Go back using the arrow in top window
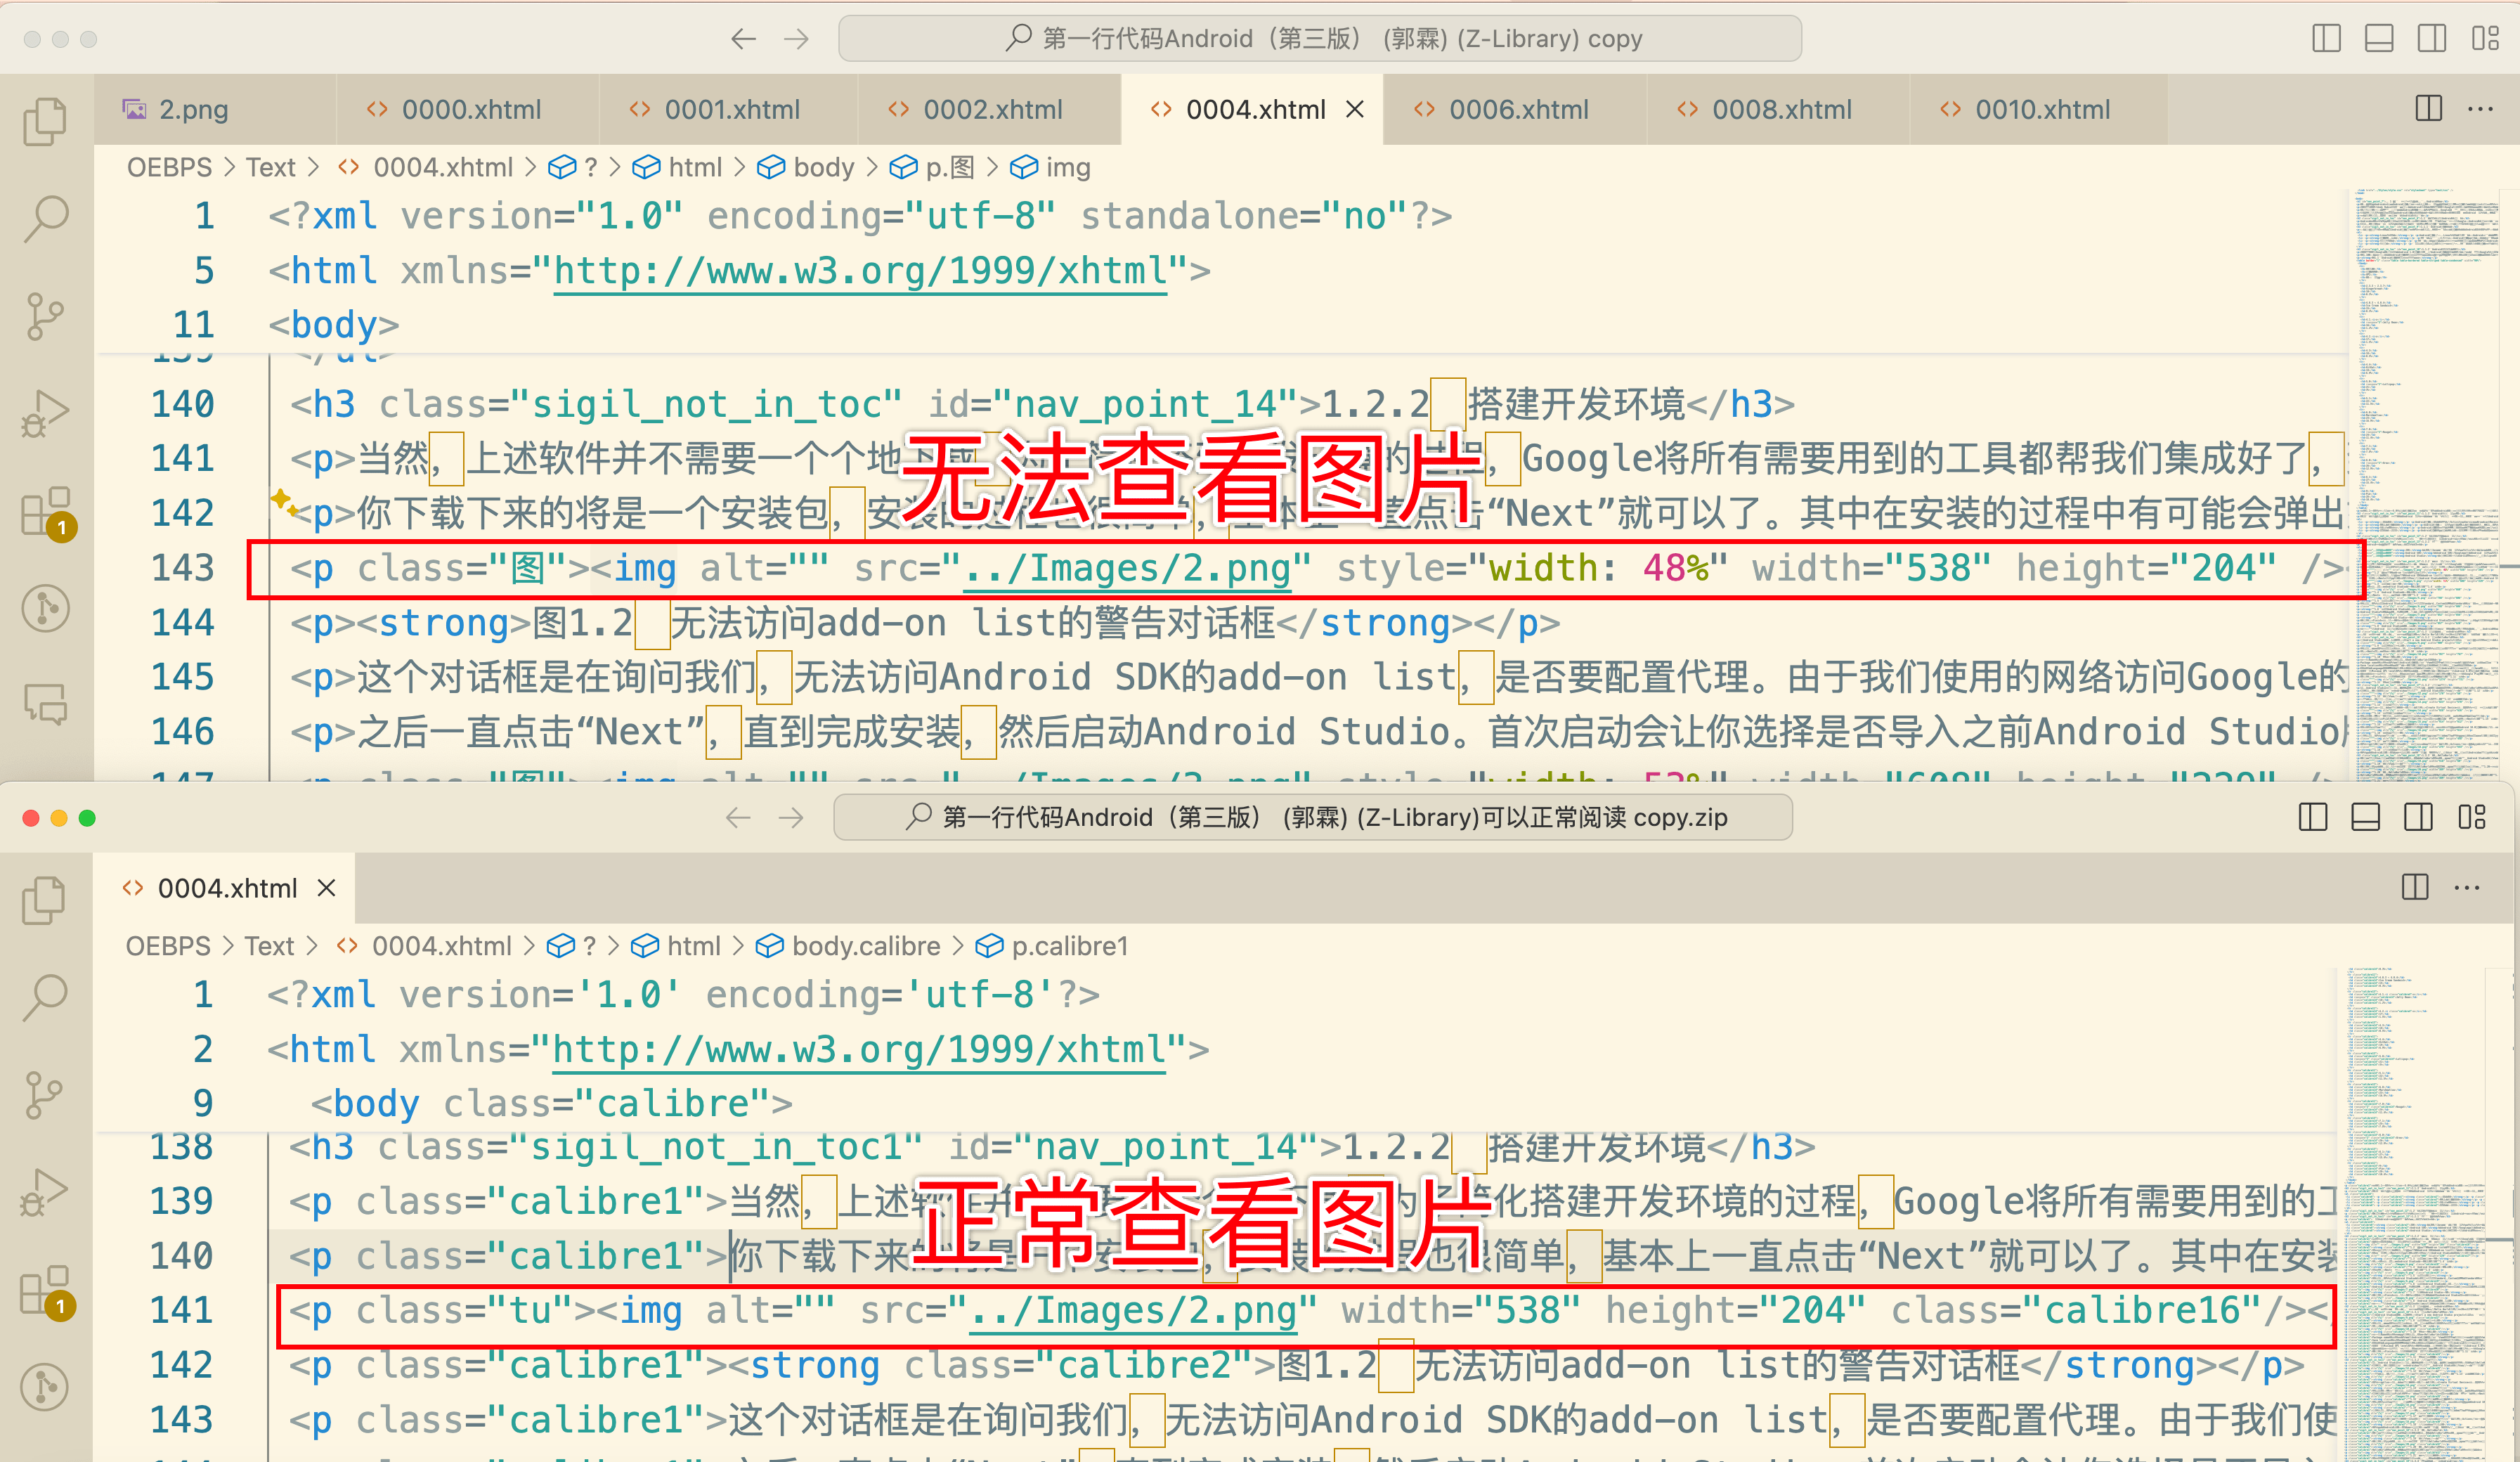 (x=743, y=39)
